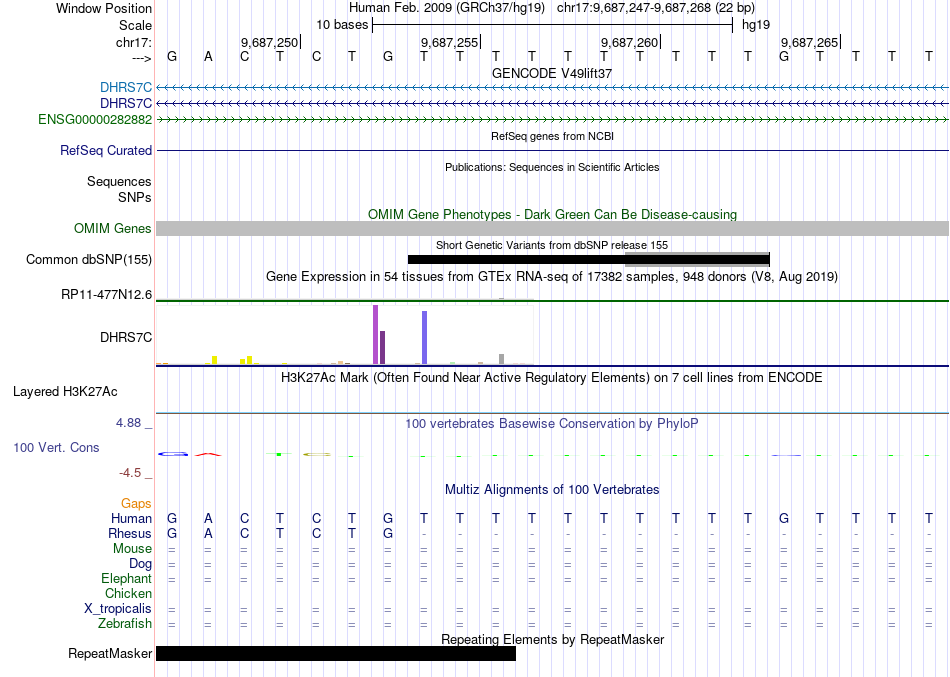Select the Scale track label
This screenshot has width=950, height=677.
135,25
